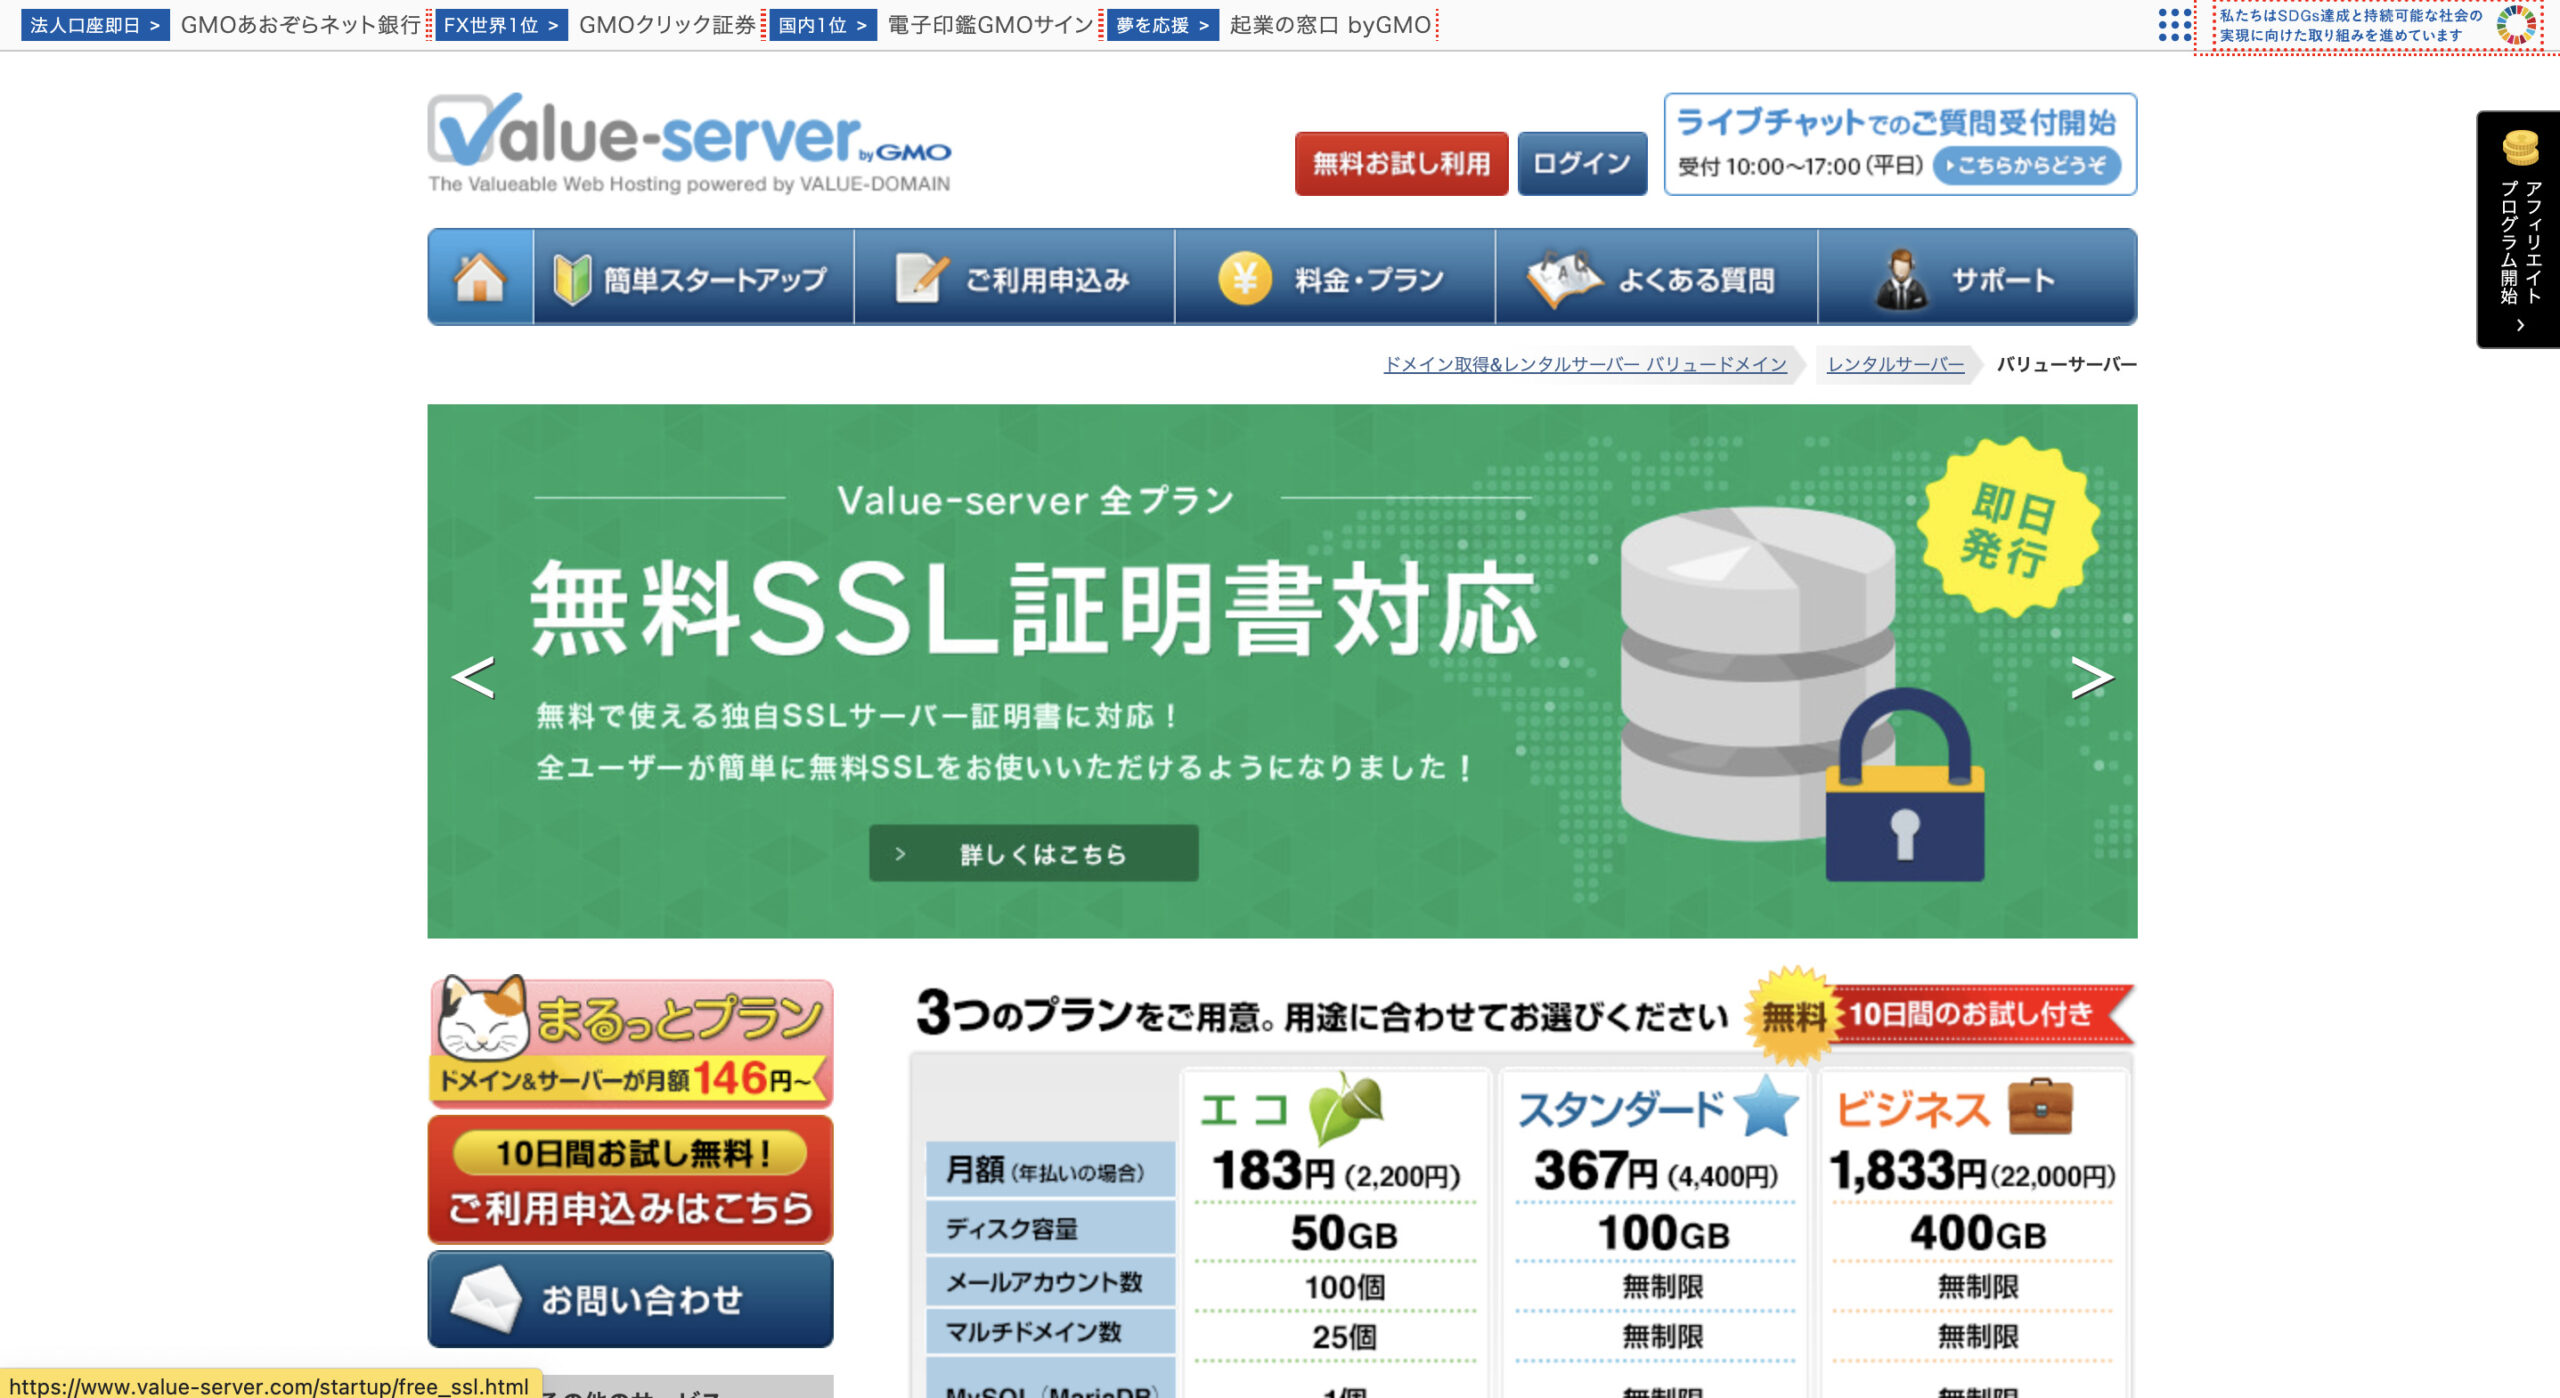Viewport: 2560px width, 1398px height.
Task: Click the 367円 スタンダード price
Action: (x=1596, y=1170)
